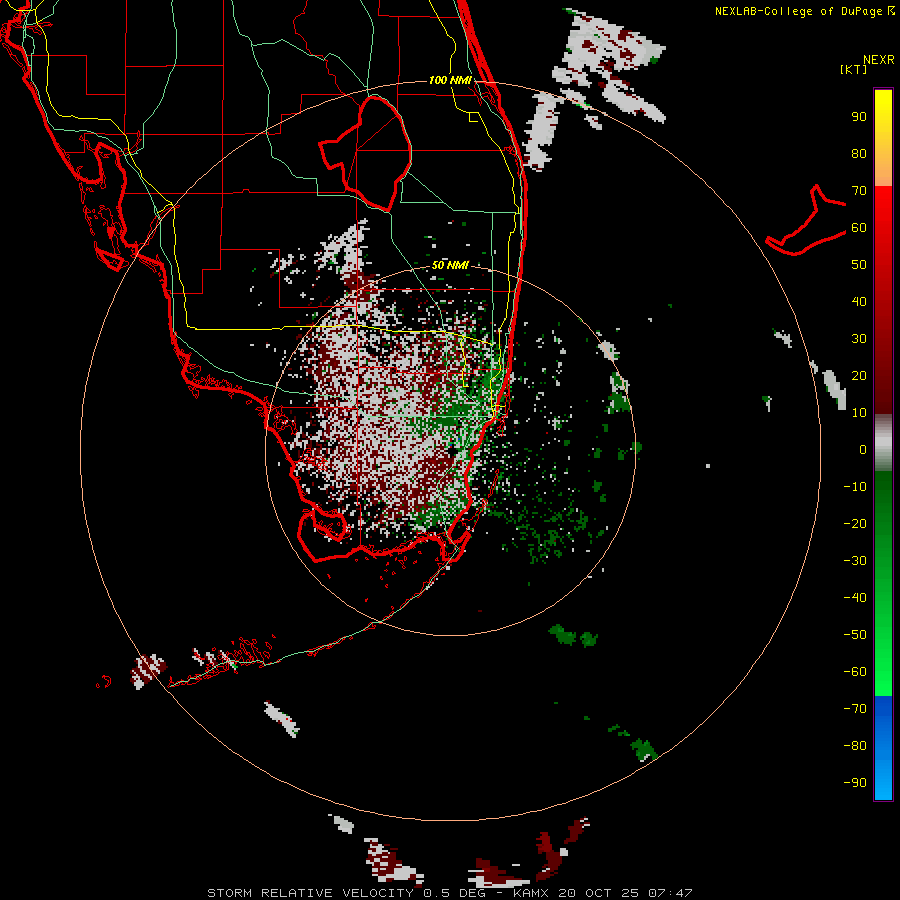Viewport: 900px width, 900px height.
Task: Click the 0 value on the velocity scale
Action: coord(863,449)
